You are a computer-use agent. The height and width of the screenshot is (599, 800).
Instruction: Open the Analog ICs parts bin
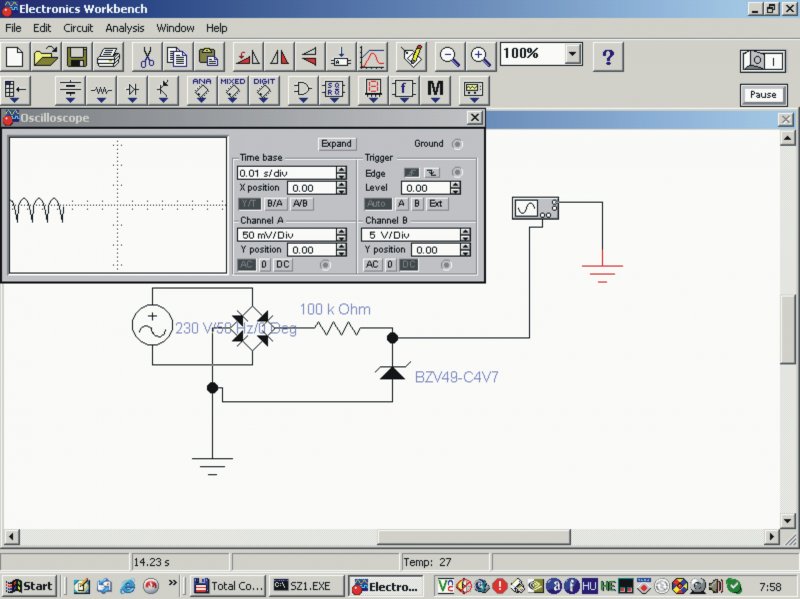tap(202, 90)
